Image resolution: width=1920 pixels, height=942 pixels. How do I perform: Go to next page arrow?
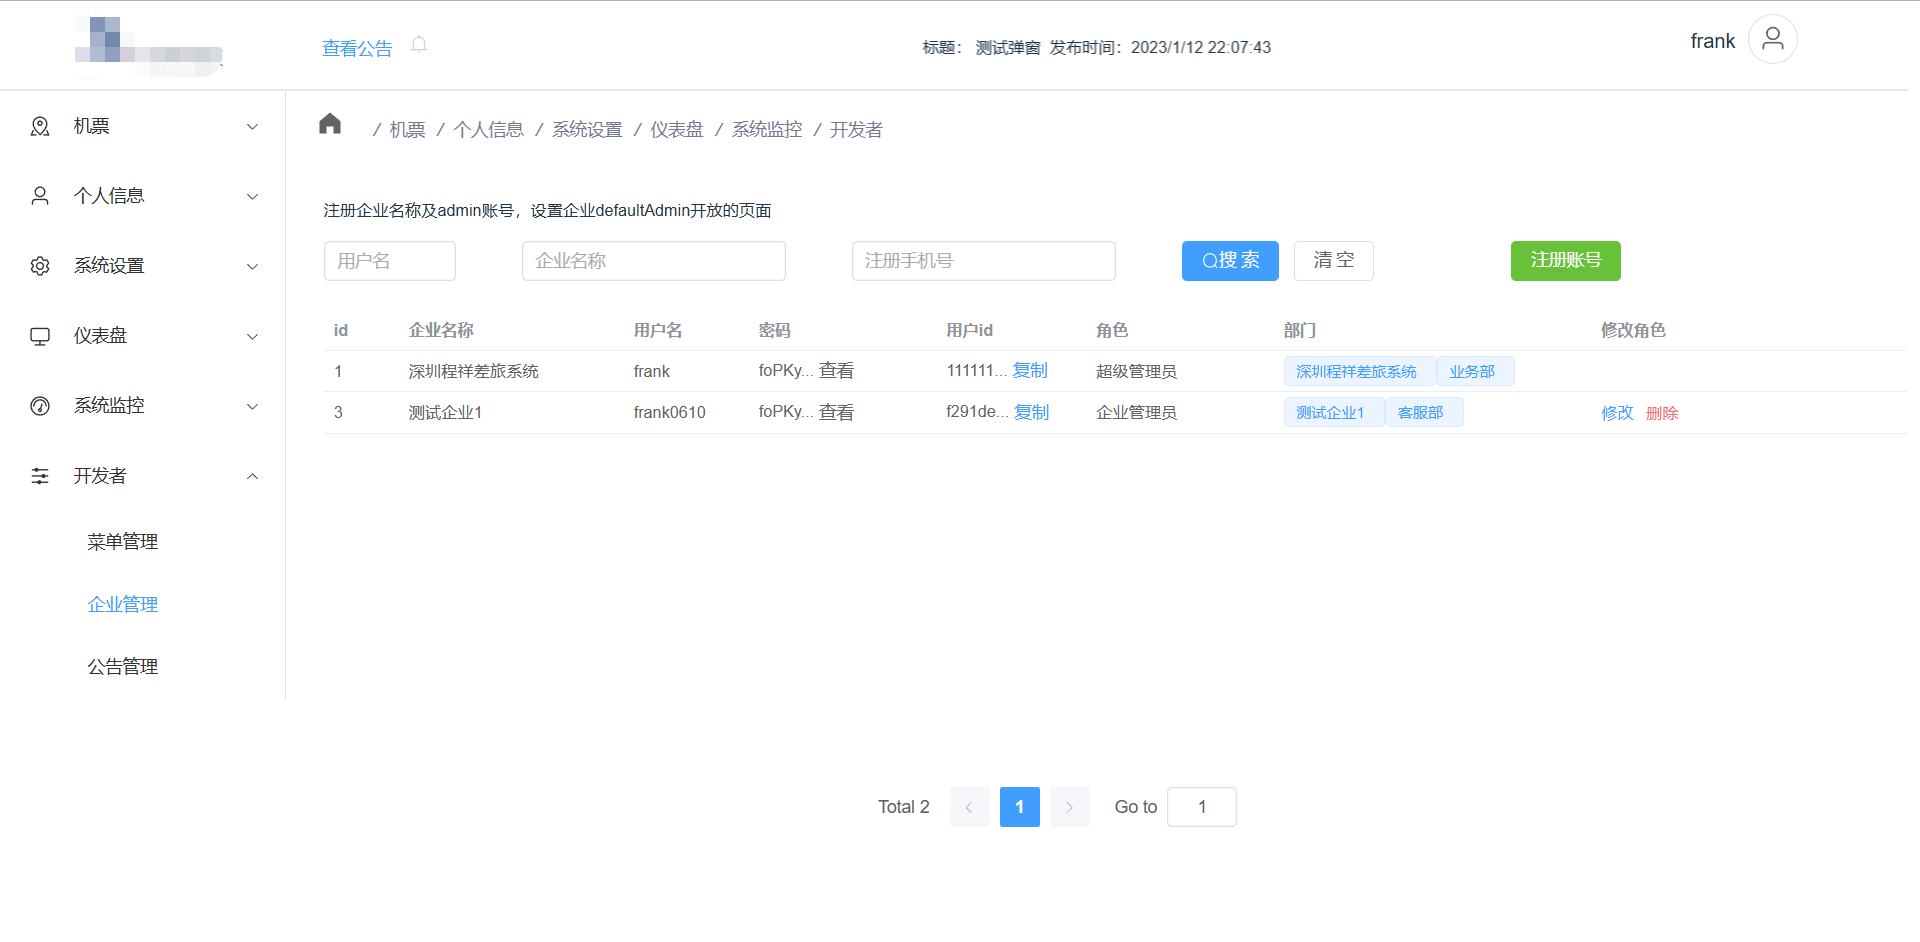[x=1070, y=807]
